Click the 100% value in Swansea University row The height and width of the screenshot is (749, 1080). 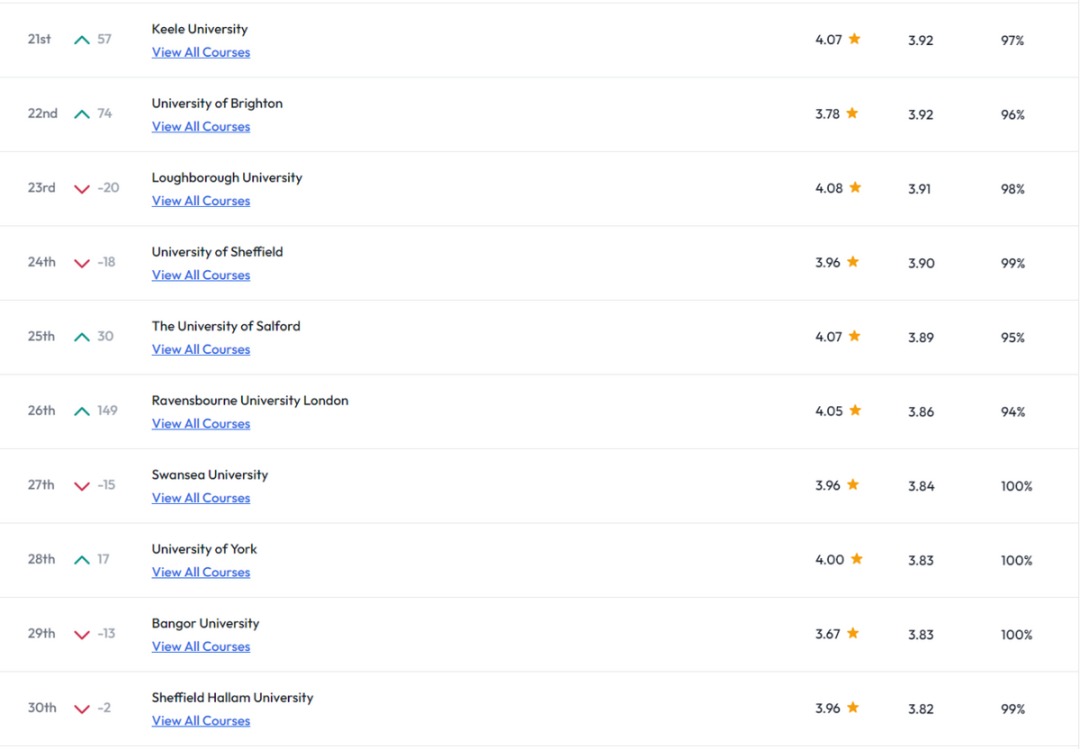pos(1017,486)
